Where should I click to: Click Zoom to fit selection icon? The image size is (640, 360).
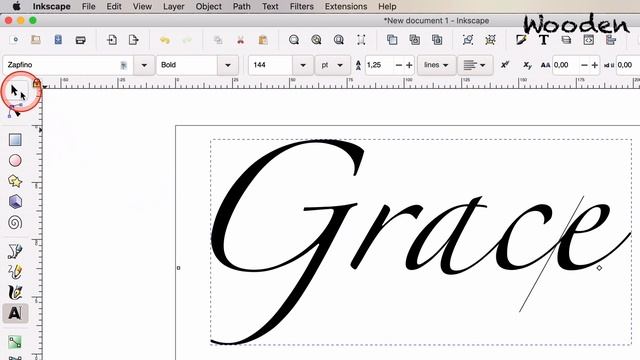tap(294, 40)
